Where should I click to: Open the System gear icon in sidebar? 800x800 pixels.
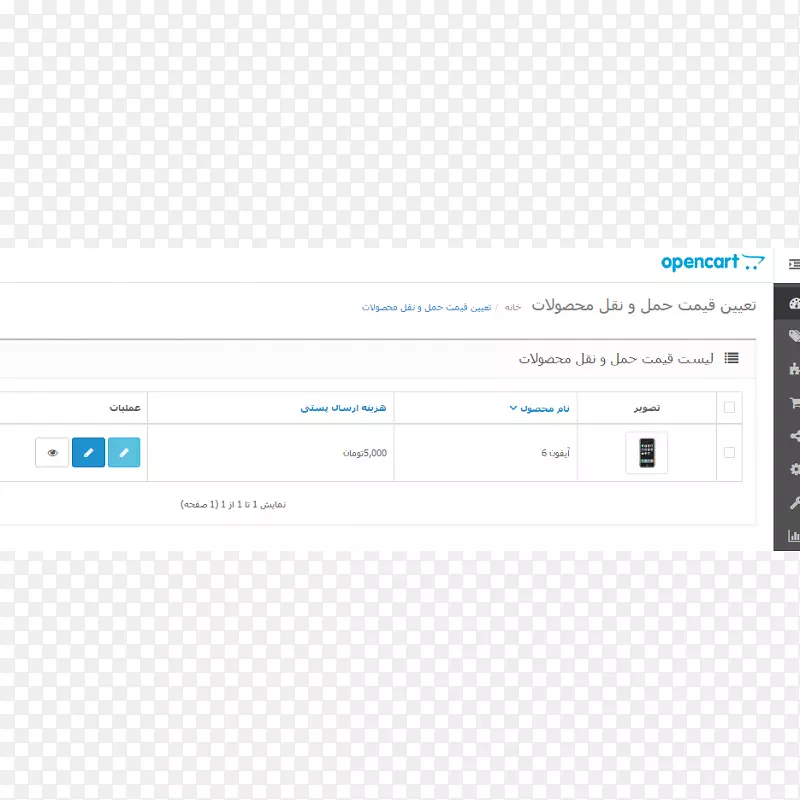[794, 469]
